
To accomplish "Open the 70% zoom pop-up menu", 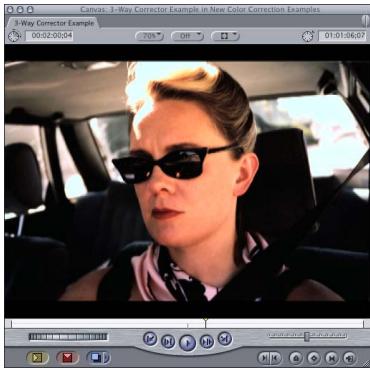I will point(149,36).
